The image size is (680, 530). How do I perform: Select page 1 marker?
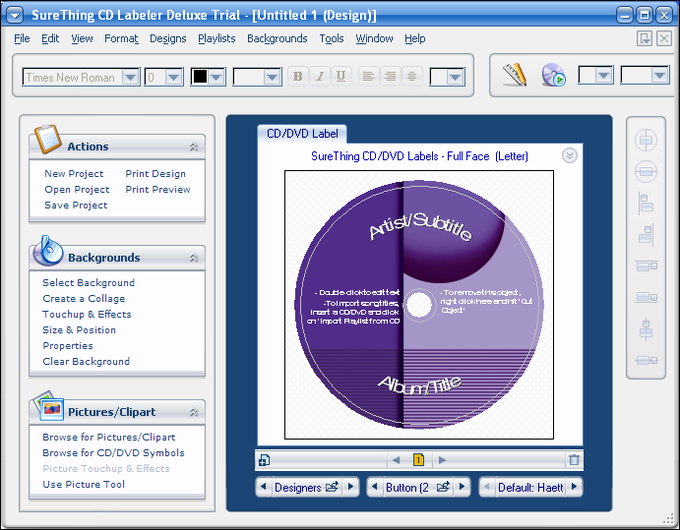pos(418,459)
